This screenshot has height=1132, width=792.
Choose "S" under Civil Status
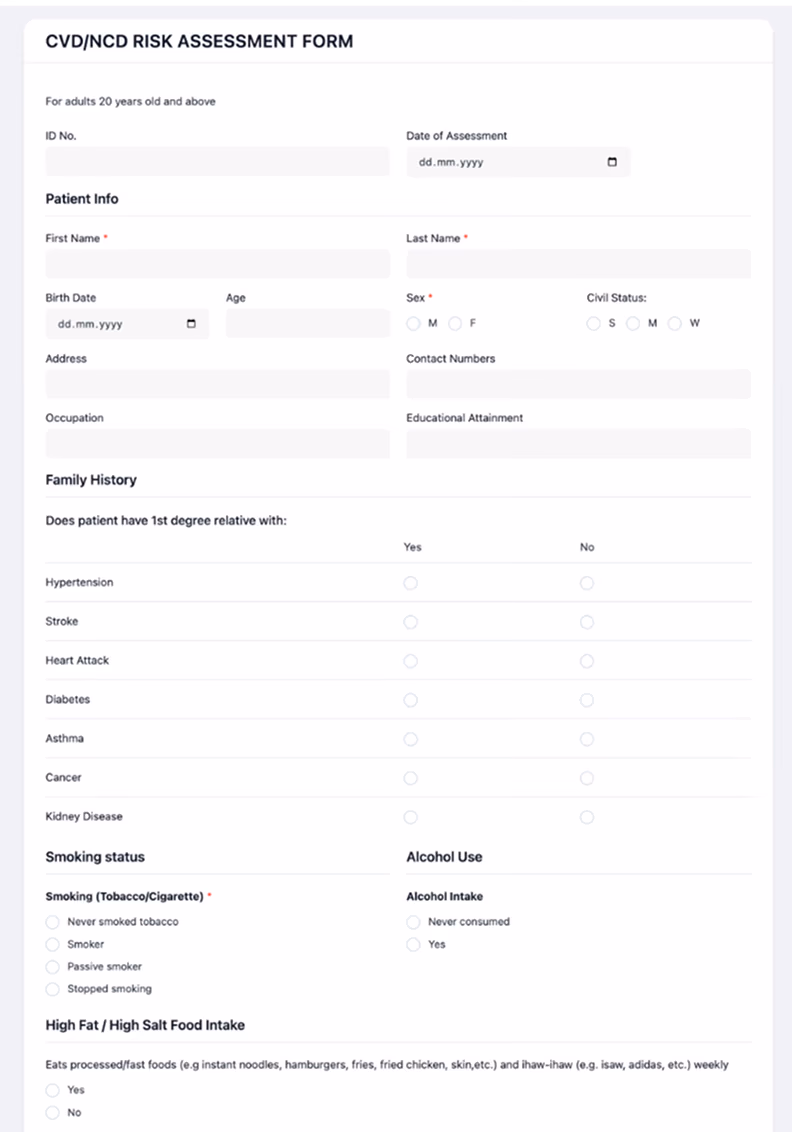pos(593,323)
